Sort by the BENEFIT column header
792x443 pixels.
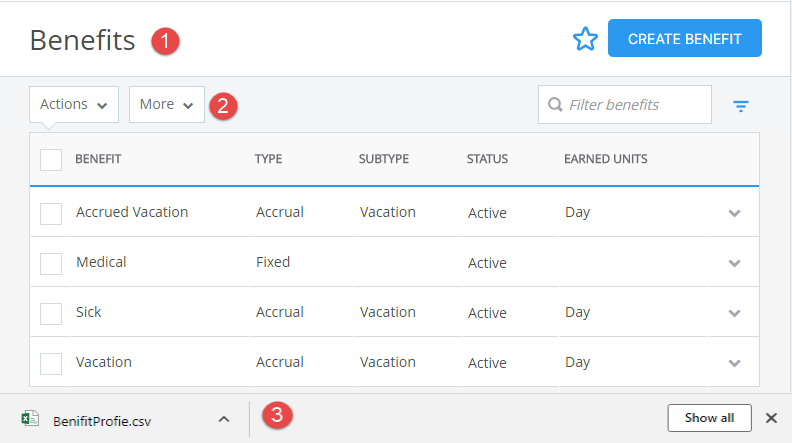[x=98, y=159]
